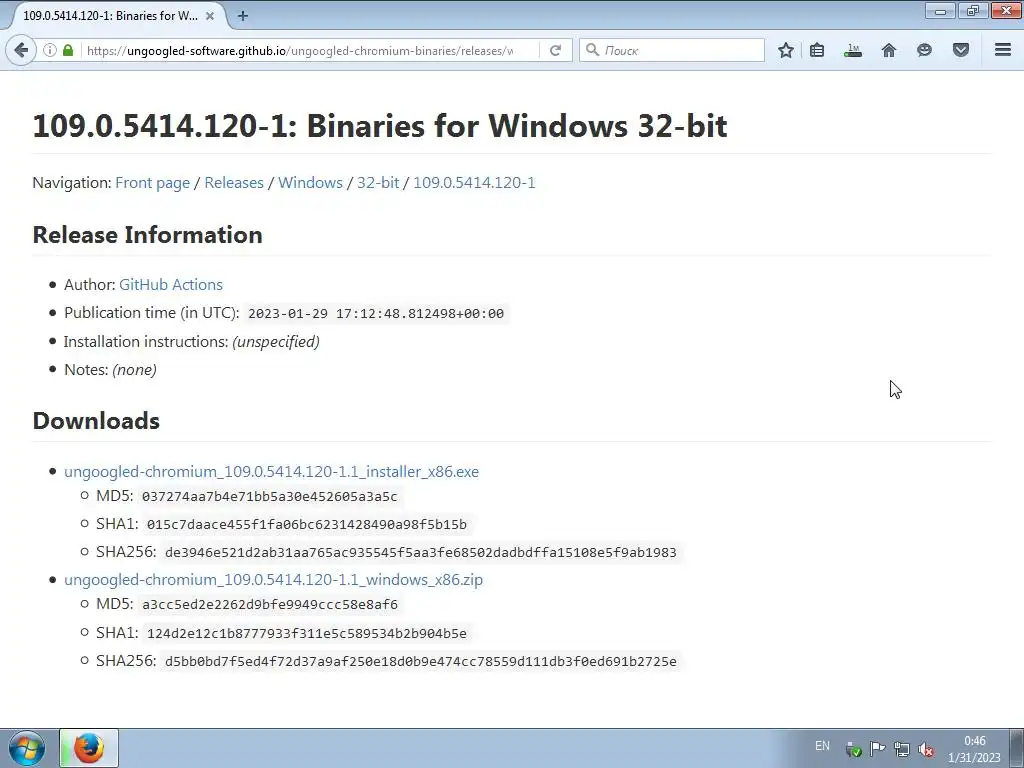Image resolution: width=1024 pixels, height=768 pixels.
Task: Click the installer SHA1 hash 015c7daa…
Action: click(x=306, y=524)
